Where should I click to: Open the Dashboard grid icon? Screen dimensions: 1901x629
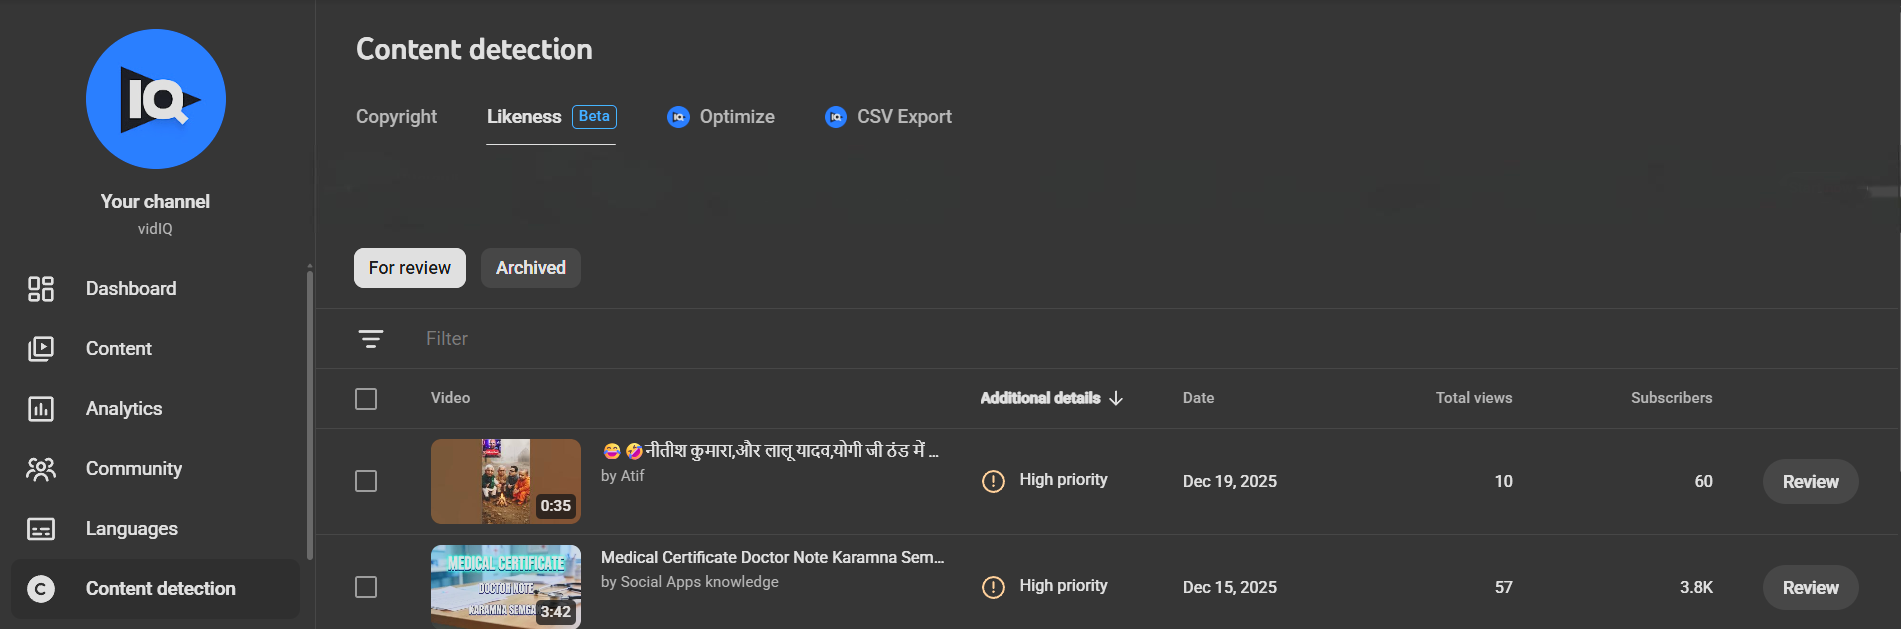click(41, 289)
